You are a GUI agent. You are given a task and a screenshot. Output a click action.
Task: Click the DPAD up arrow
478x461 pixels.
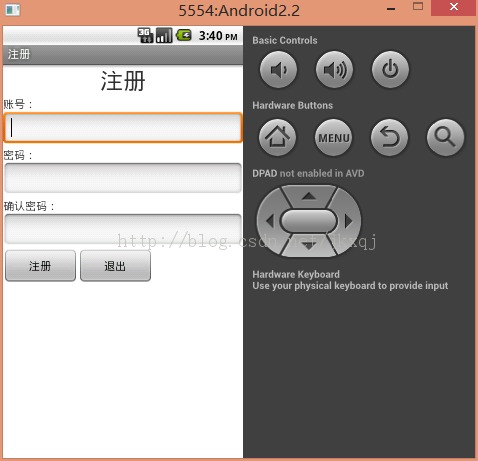pos(309,196)
